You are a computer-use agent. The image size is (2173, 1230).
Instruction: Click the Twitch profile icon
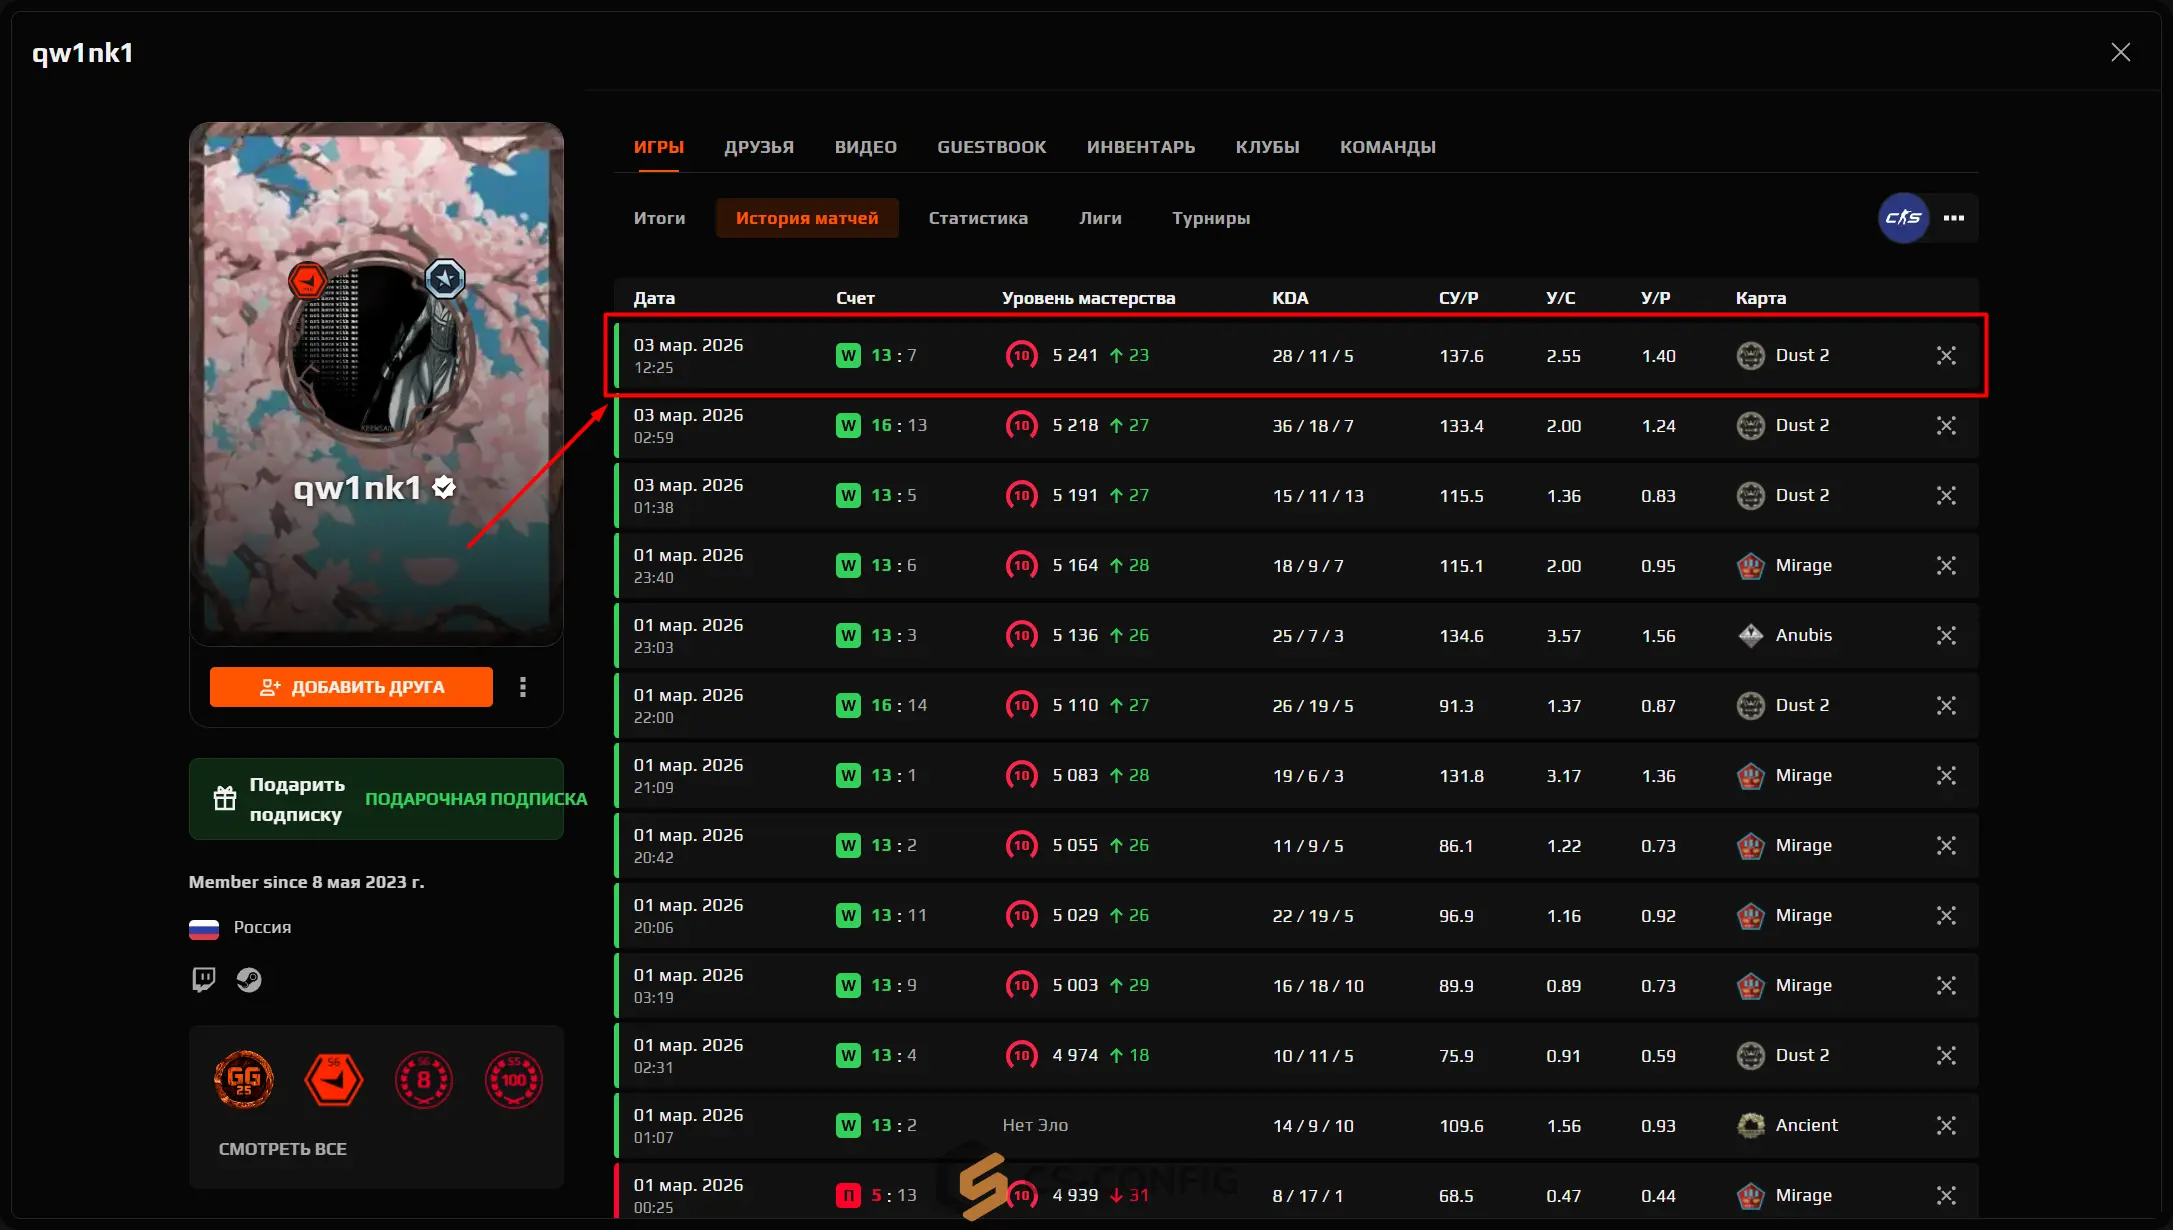pyautogui.click(x=204, y=979)
